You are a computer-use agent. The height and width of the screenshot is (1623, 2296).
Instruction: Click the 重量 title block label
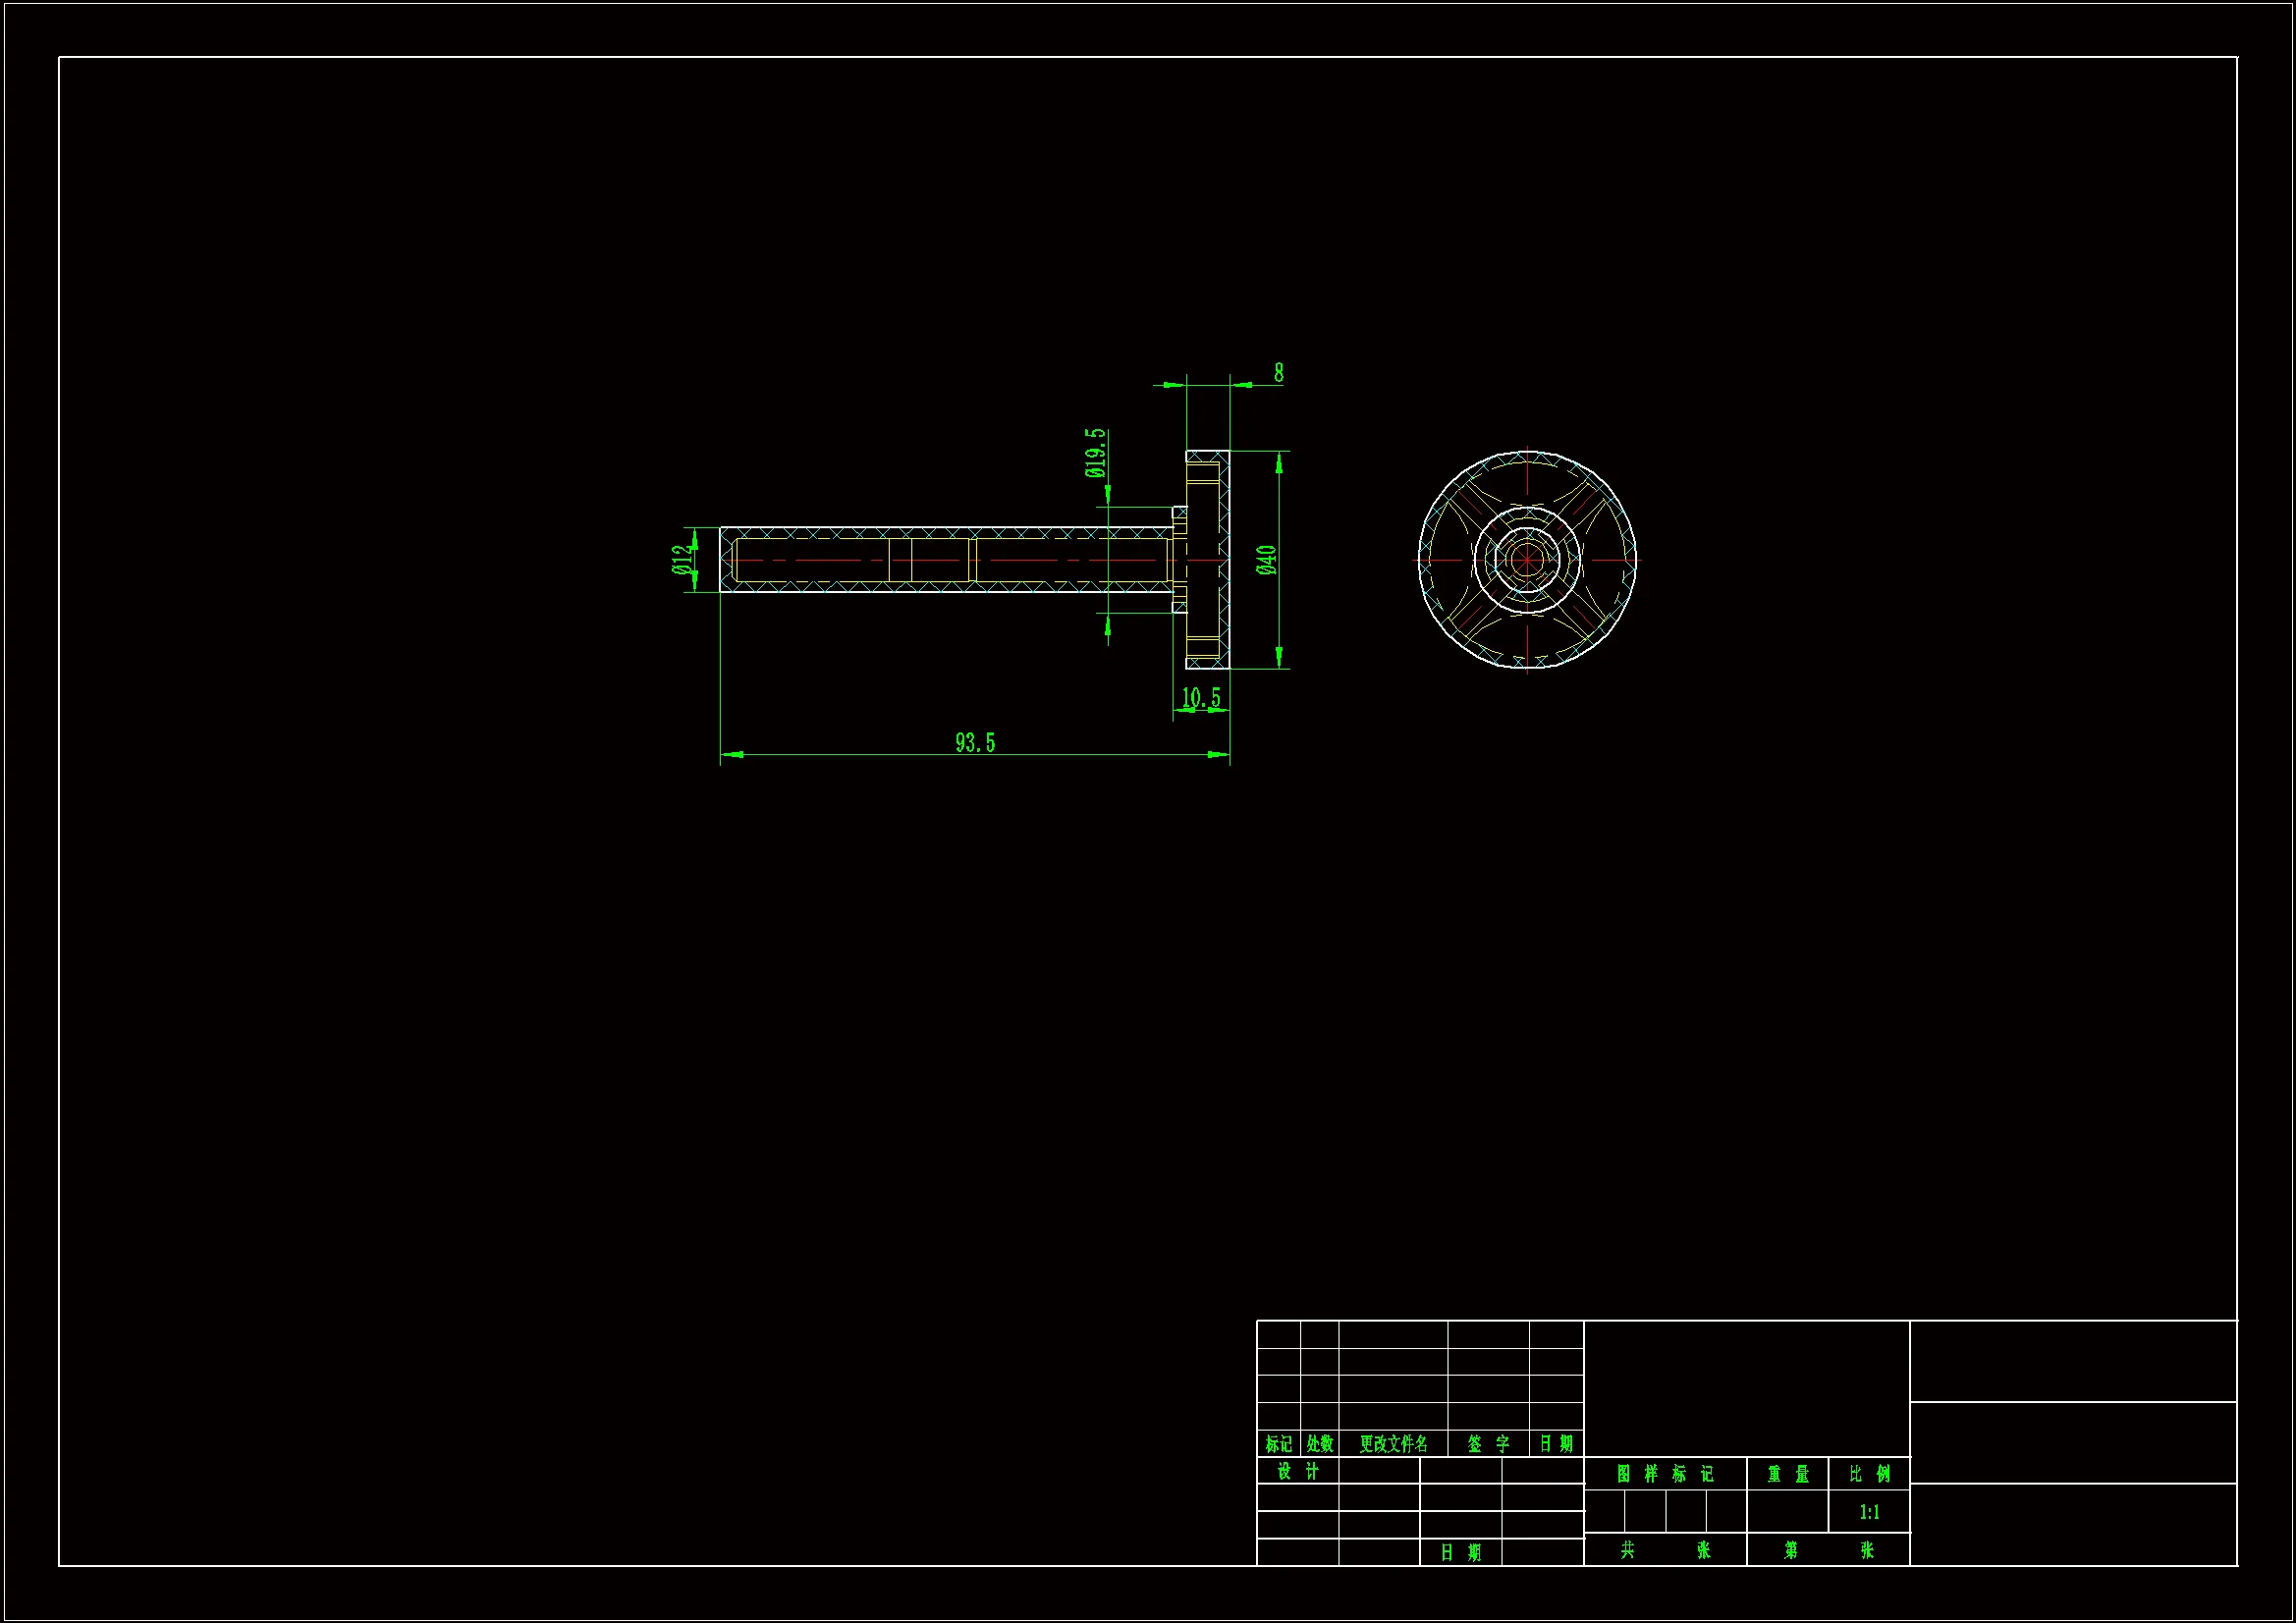pos(1788,1474)
